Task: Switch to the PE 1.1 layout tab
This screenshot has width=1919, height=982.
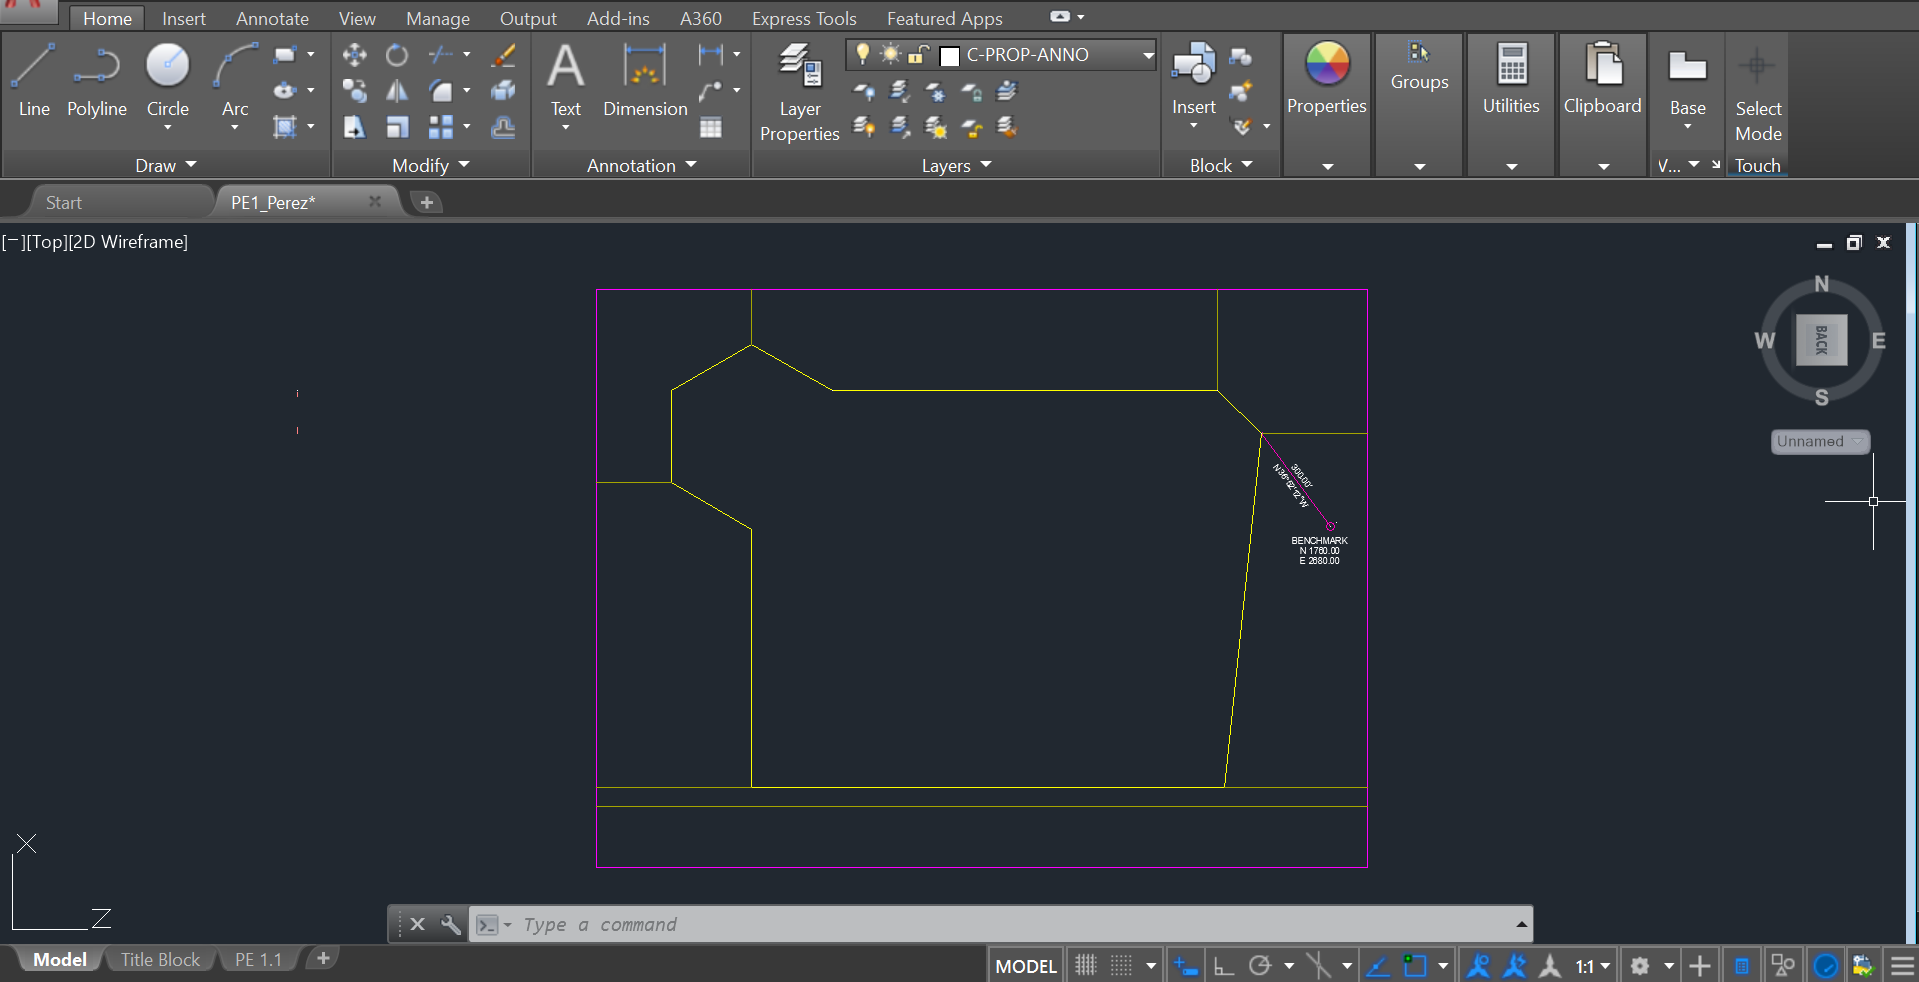Action: 258,959
